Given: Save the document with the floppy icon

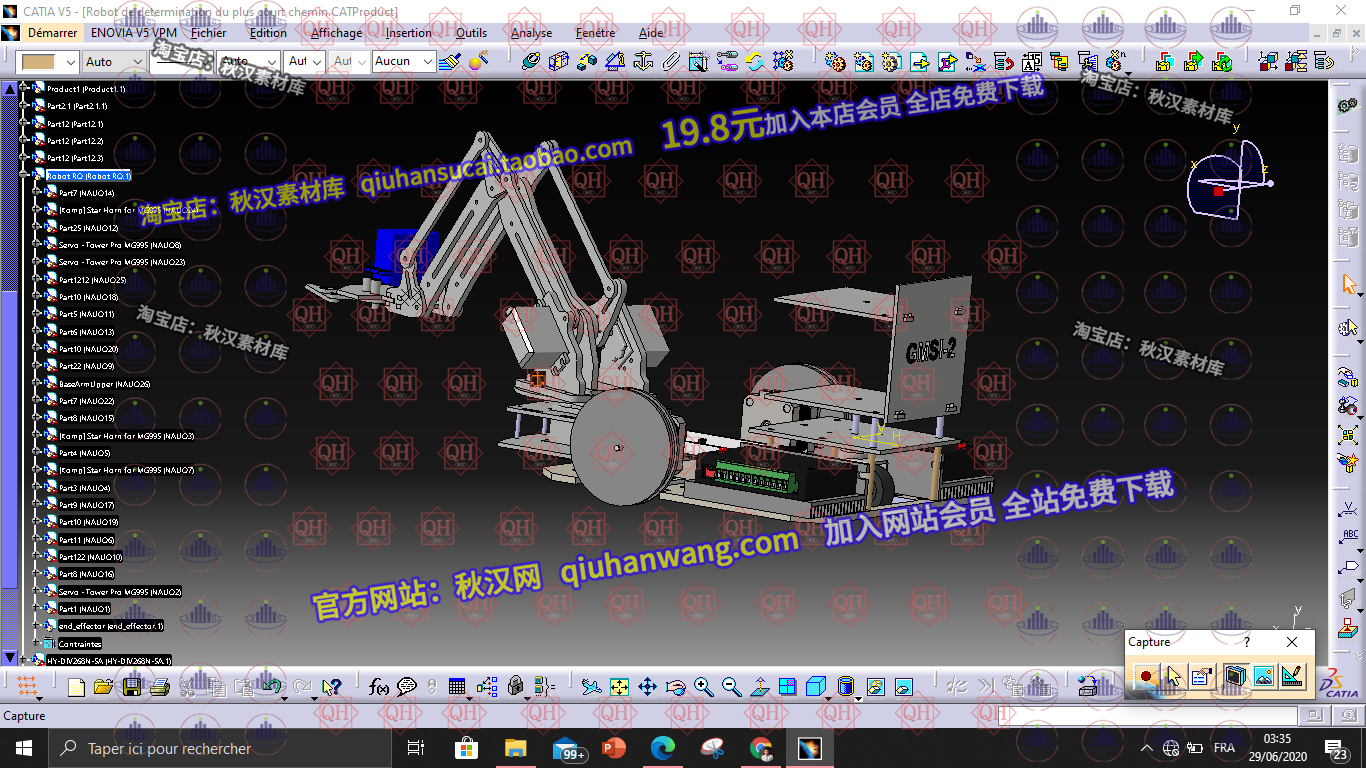Looking at the screenshot, I should pyautogui.click(x=131, y=687).
